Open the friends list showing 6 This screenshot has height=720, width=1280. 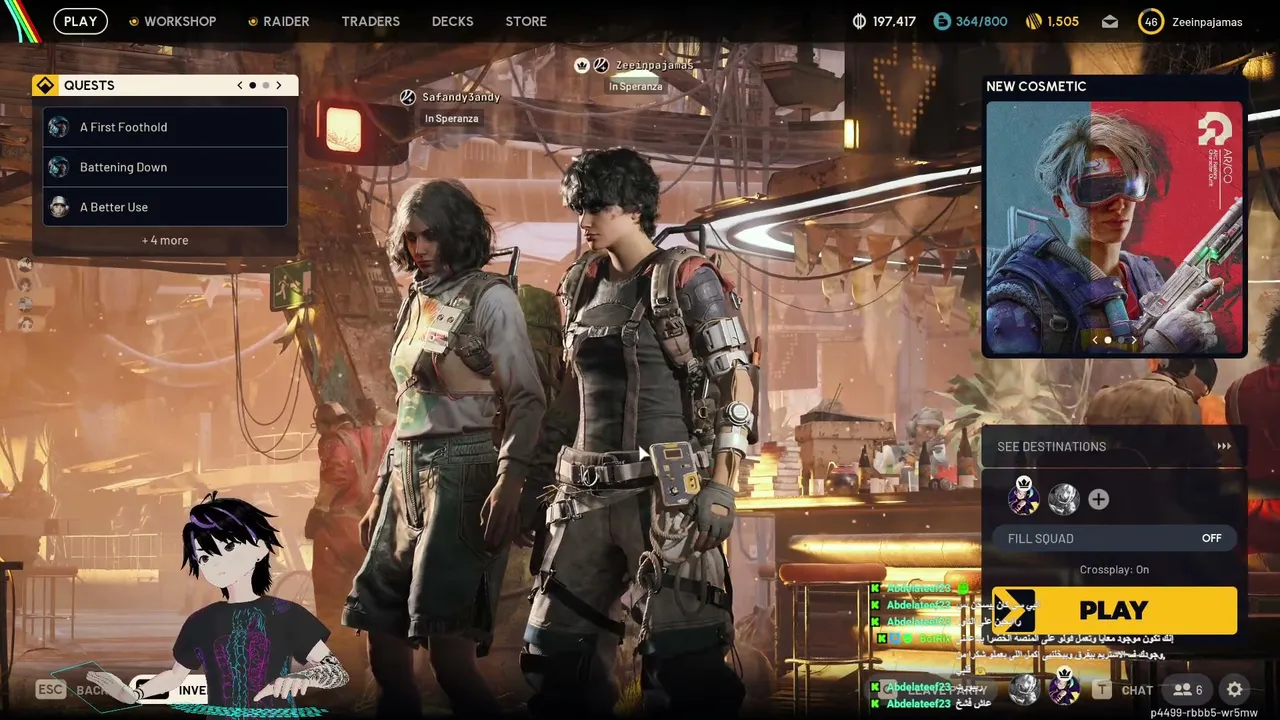point(1187,689)
